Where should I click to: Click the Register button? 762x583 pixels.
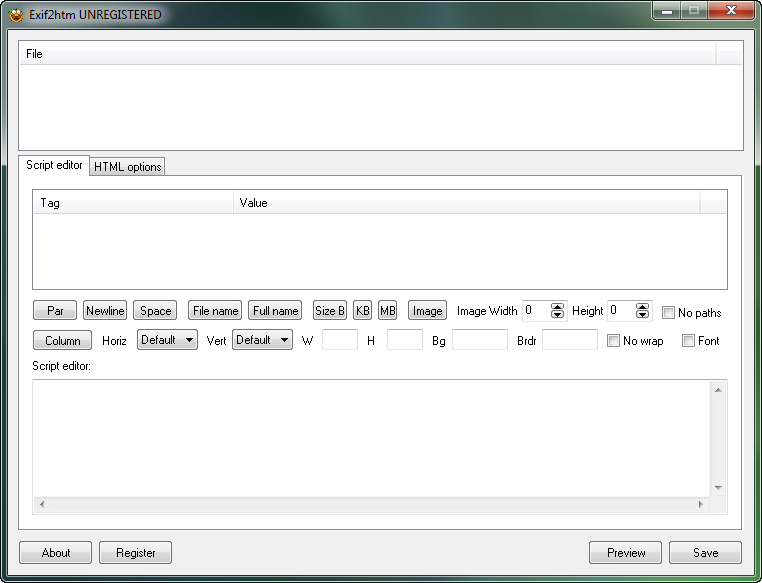click(136, 552)
